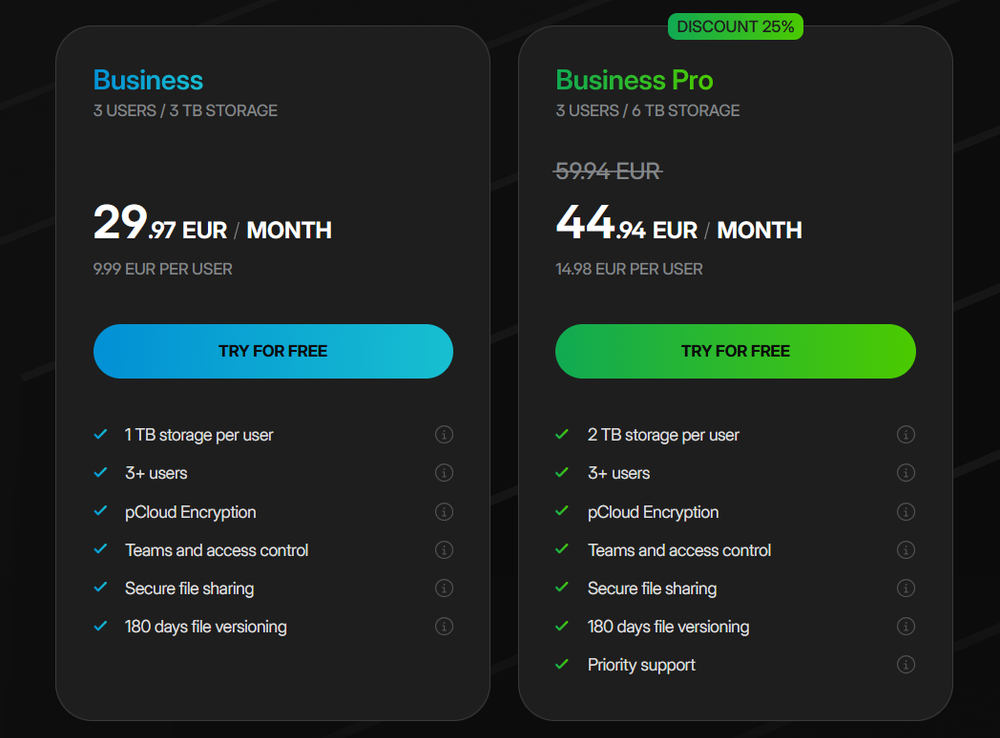View info for Secure file sharing on Business card
This screenshot has width=1000, height=738.
click(x=444, y=588)
